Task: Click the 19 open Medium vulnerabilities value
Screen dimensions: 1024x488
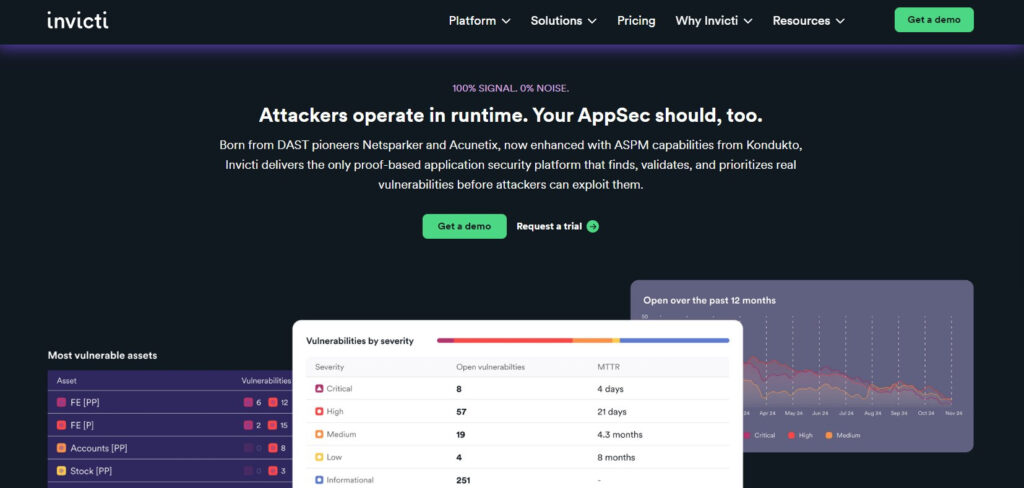Action: [460, 434]
